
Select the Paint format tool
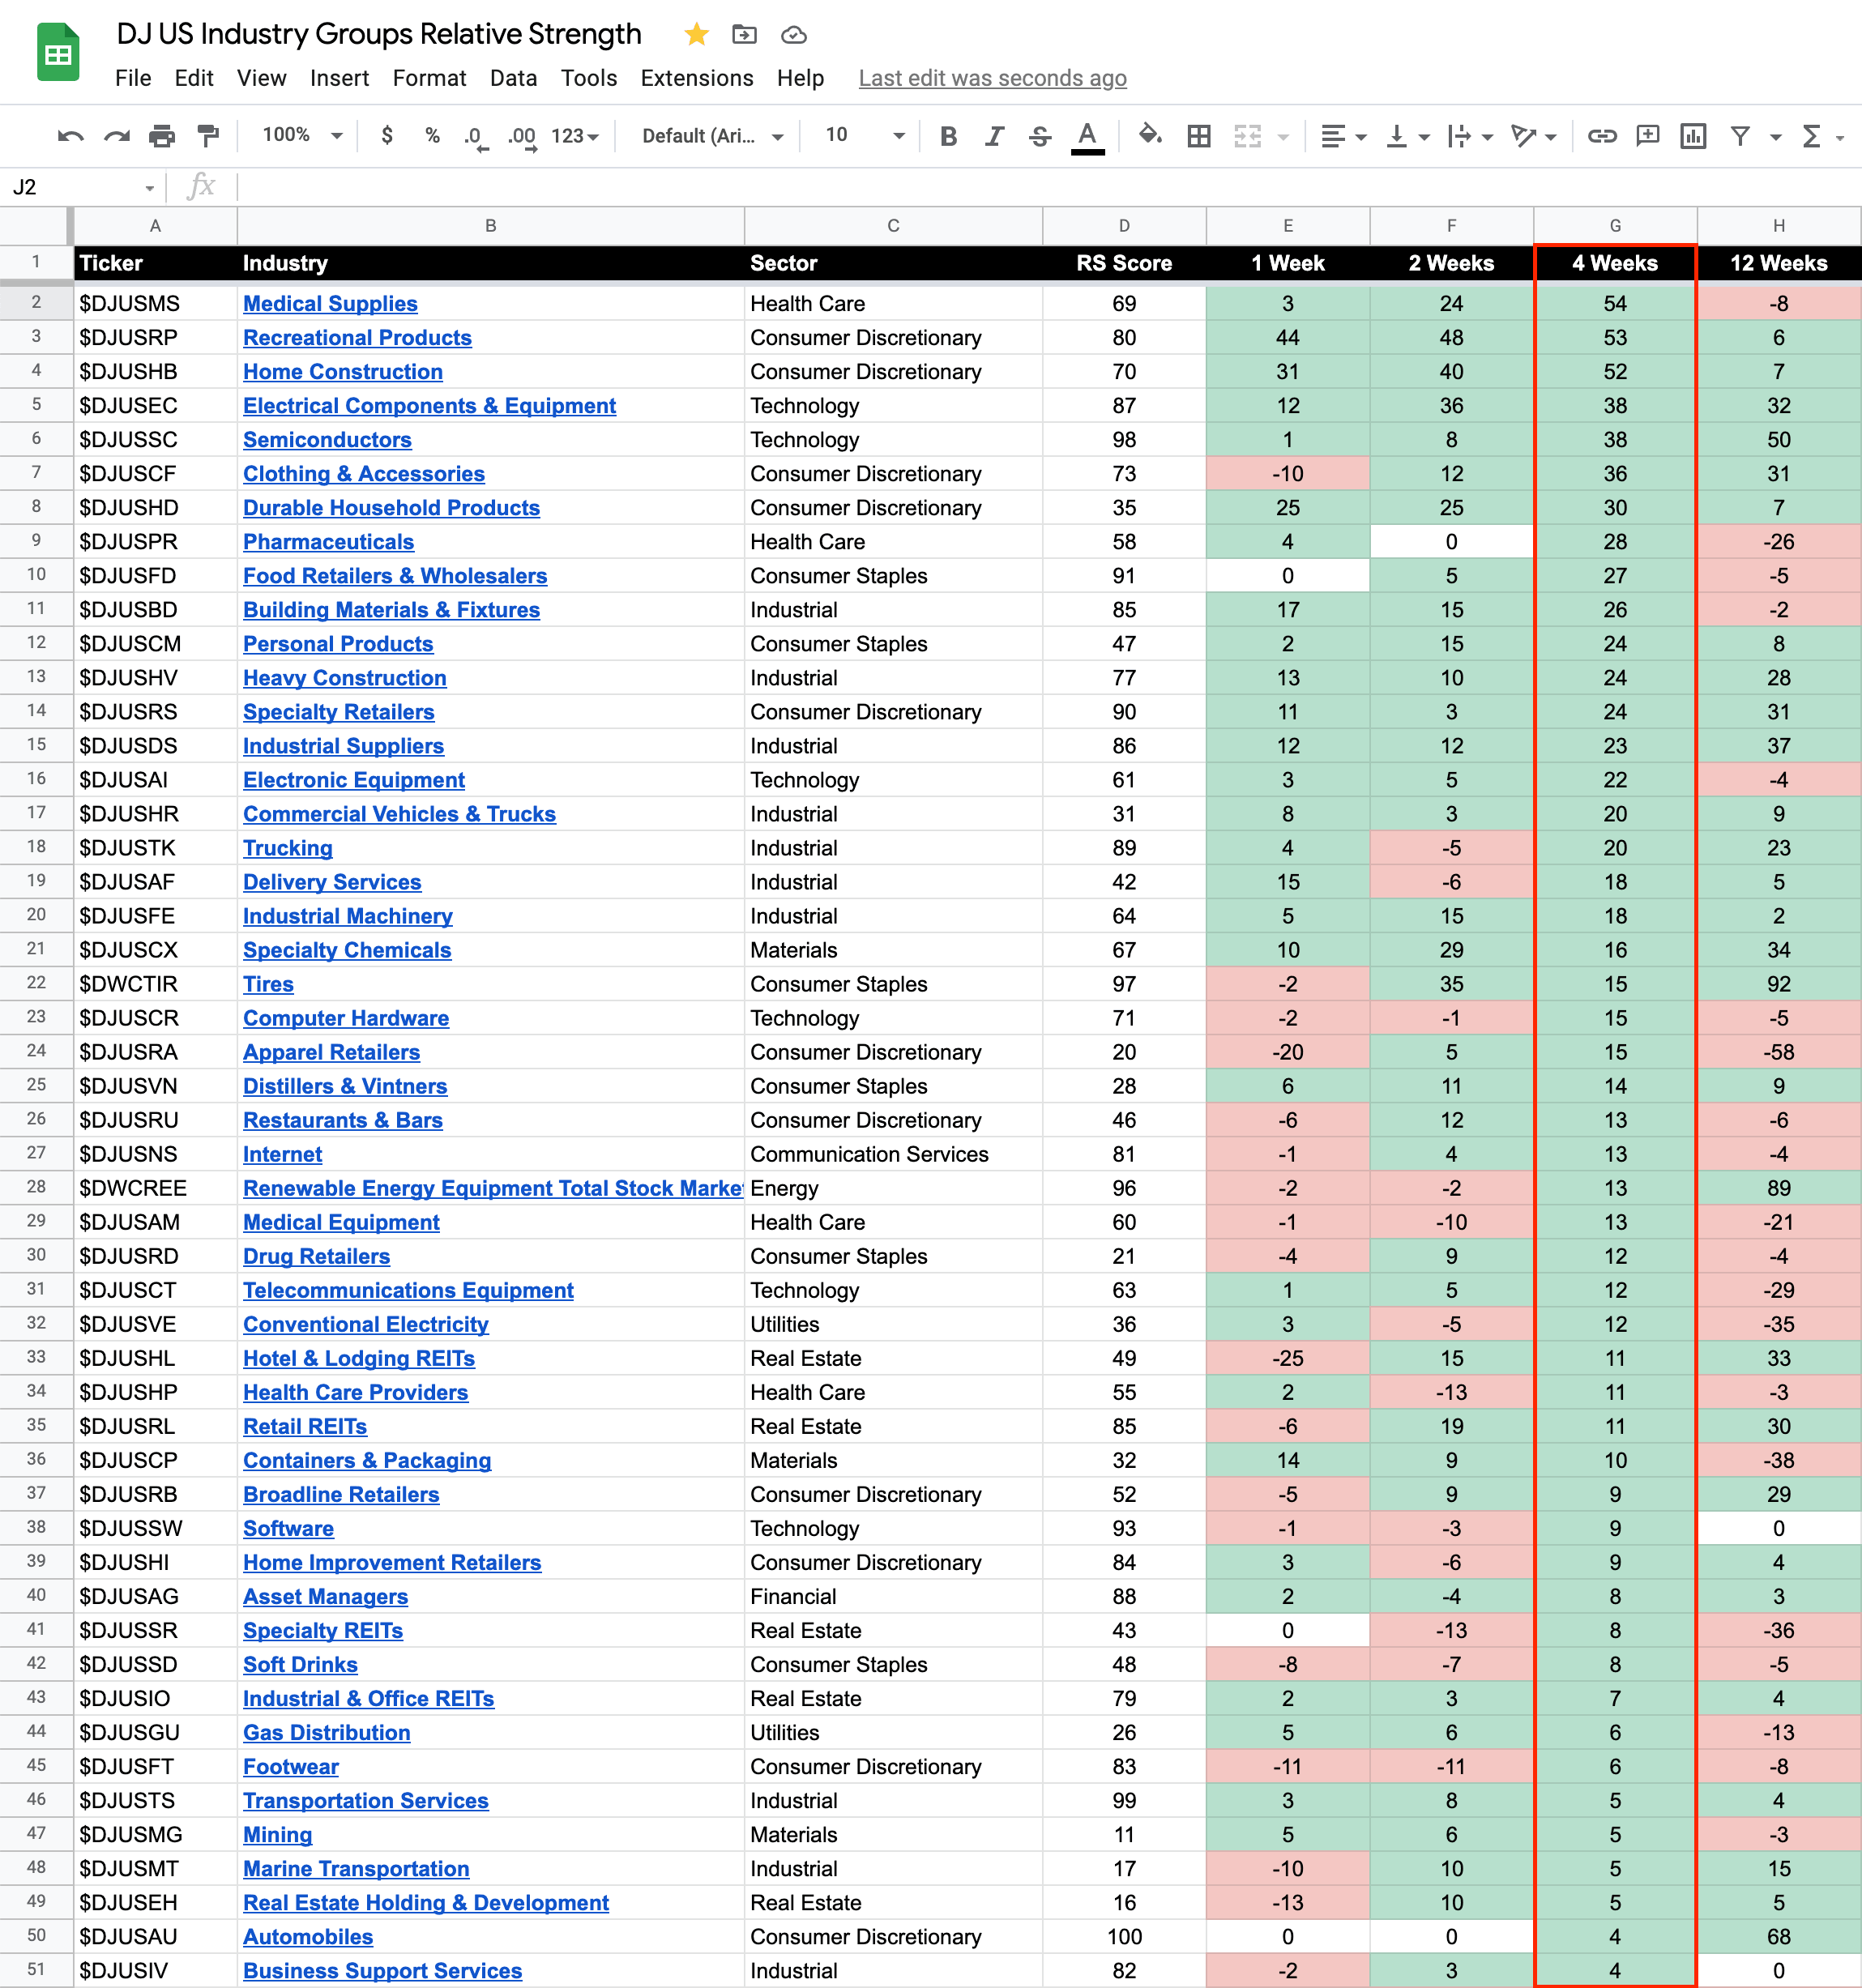(x=208, y=136)
